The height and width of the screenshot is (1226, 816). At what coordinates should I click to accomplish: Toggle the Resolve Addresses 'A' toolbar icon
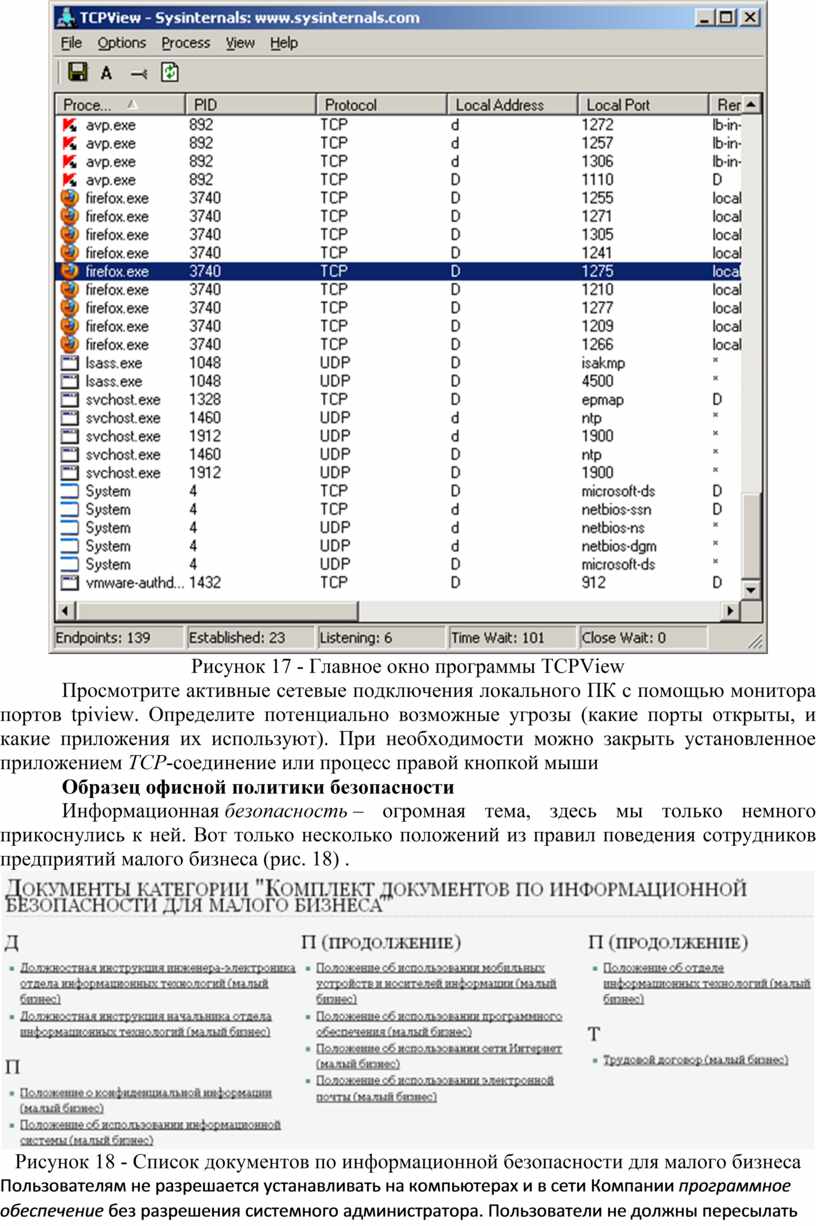(x=106, y=72)
